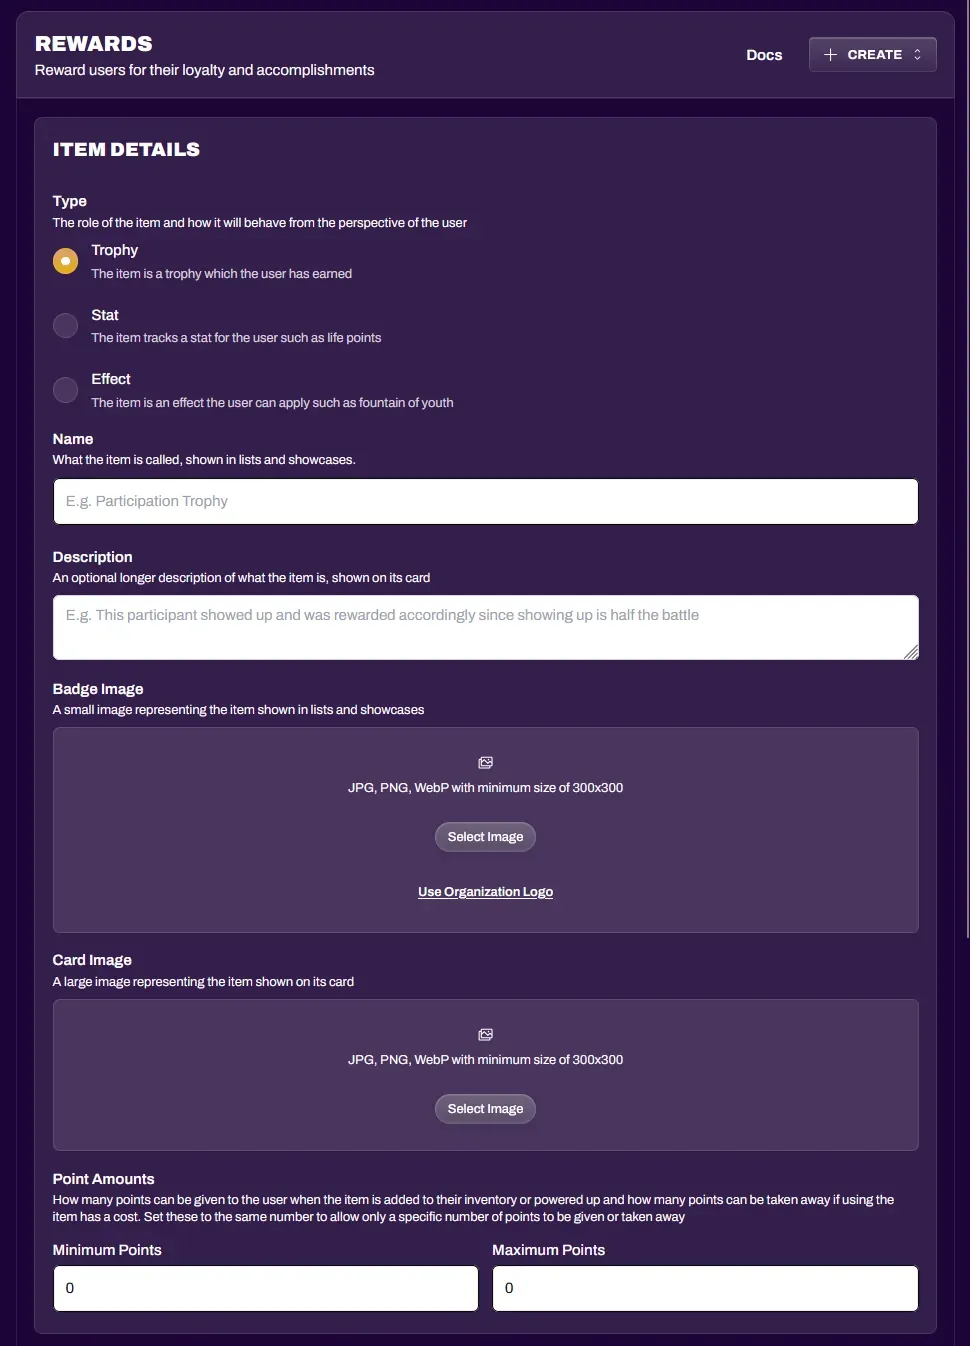
Task: Open the CREATE dropdown button
Action: pyautogui.click(x=872, y=54)
